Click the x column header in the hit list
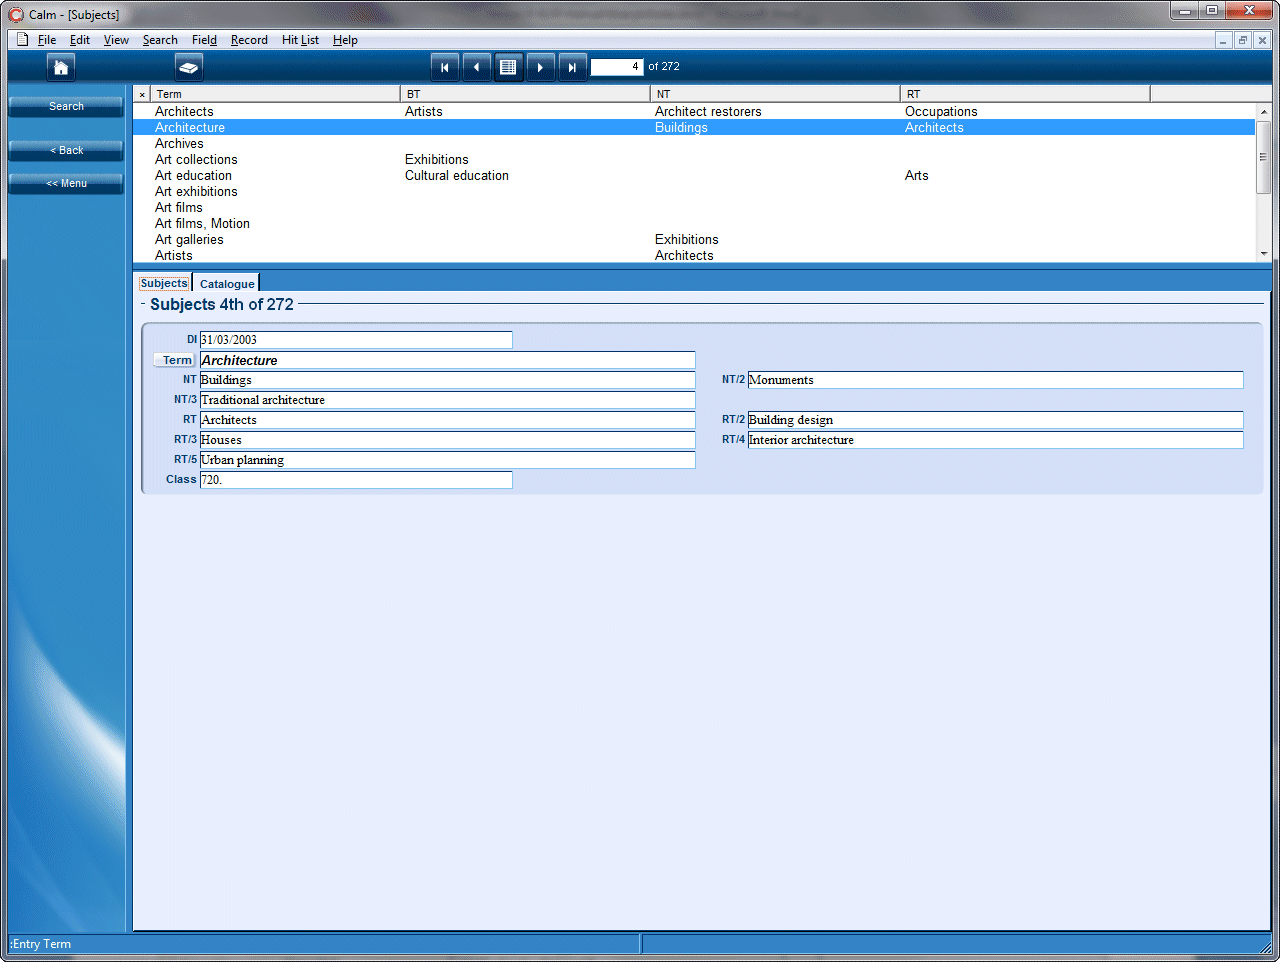Screen dimensions: 1280x962 [141, 93]
